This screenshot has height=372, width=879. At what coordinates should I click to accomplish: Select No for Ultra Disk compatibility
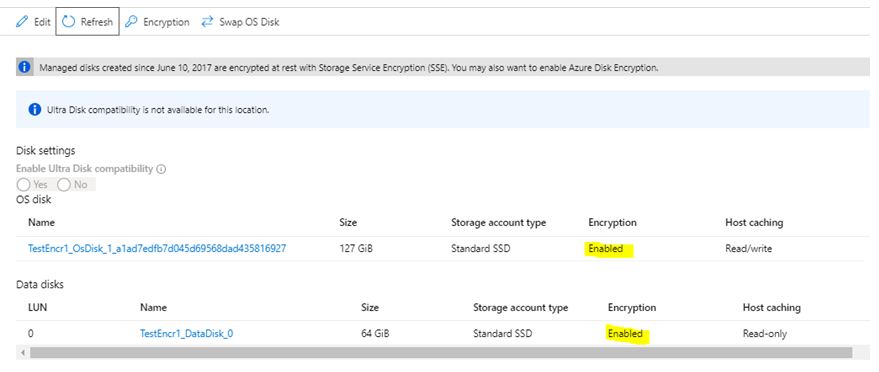tap(64, 184)
